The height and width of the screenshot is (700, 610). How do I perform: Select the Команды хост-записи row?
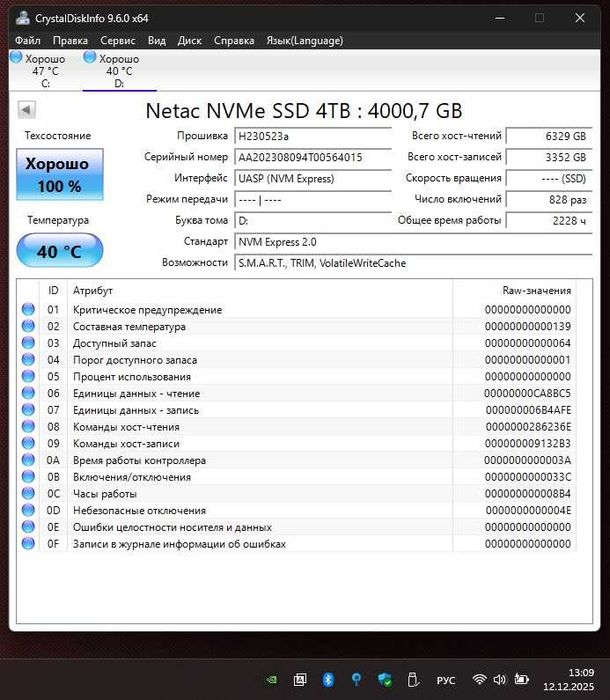(297, 443)
